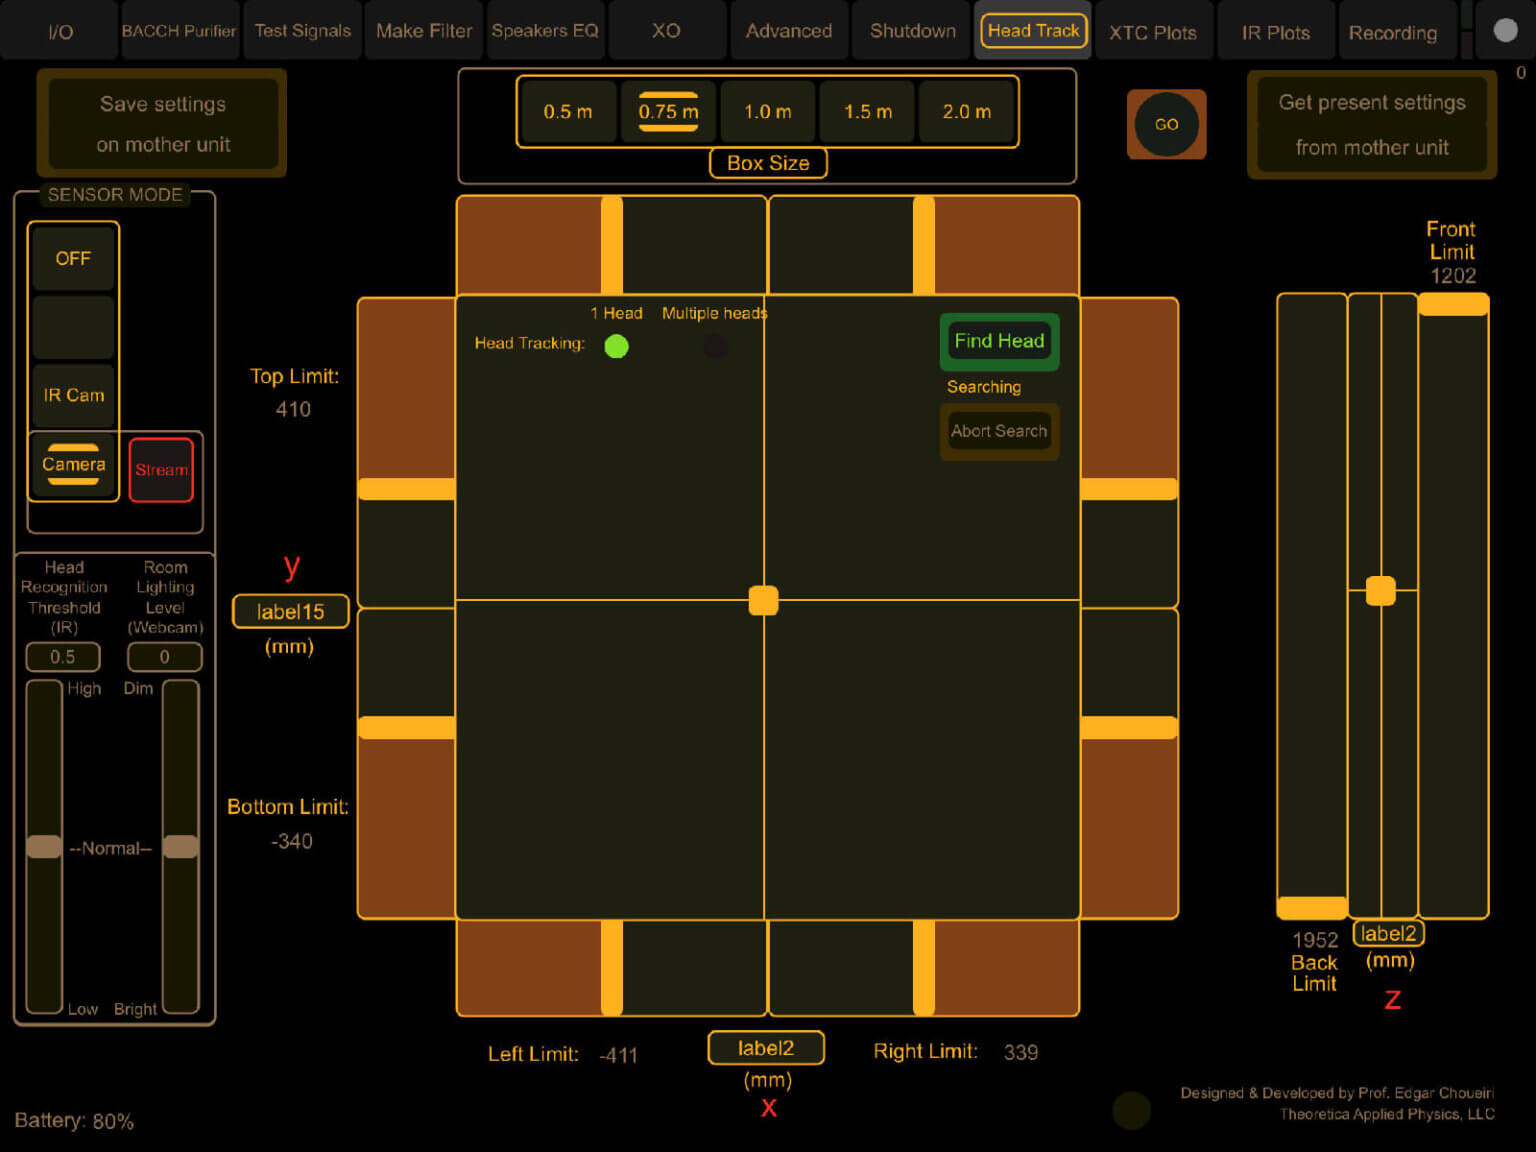Viewport: 1536px width, 1152px height.
Task: Select the 1 Head tracking indicator
Action: tap(616, 346)
